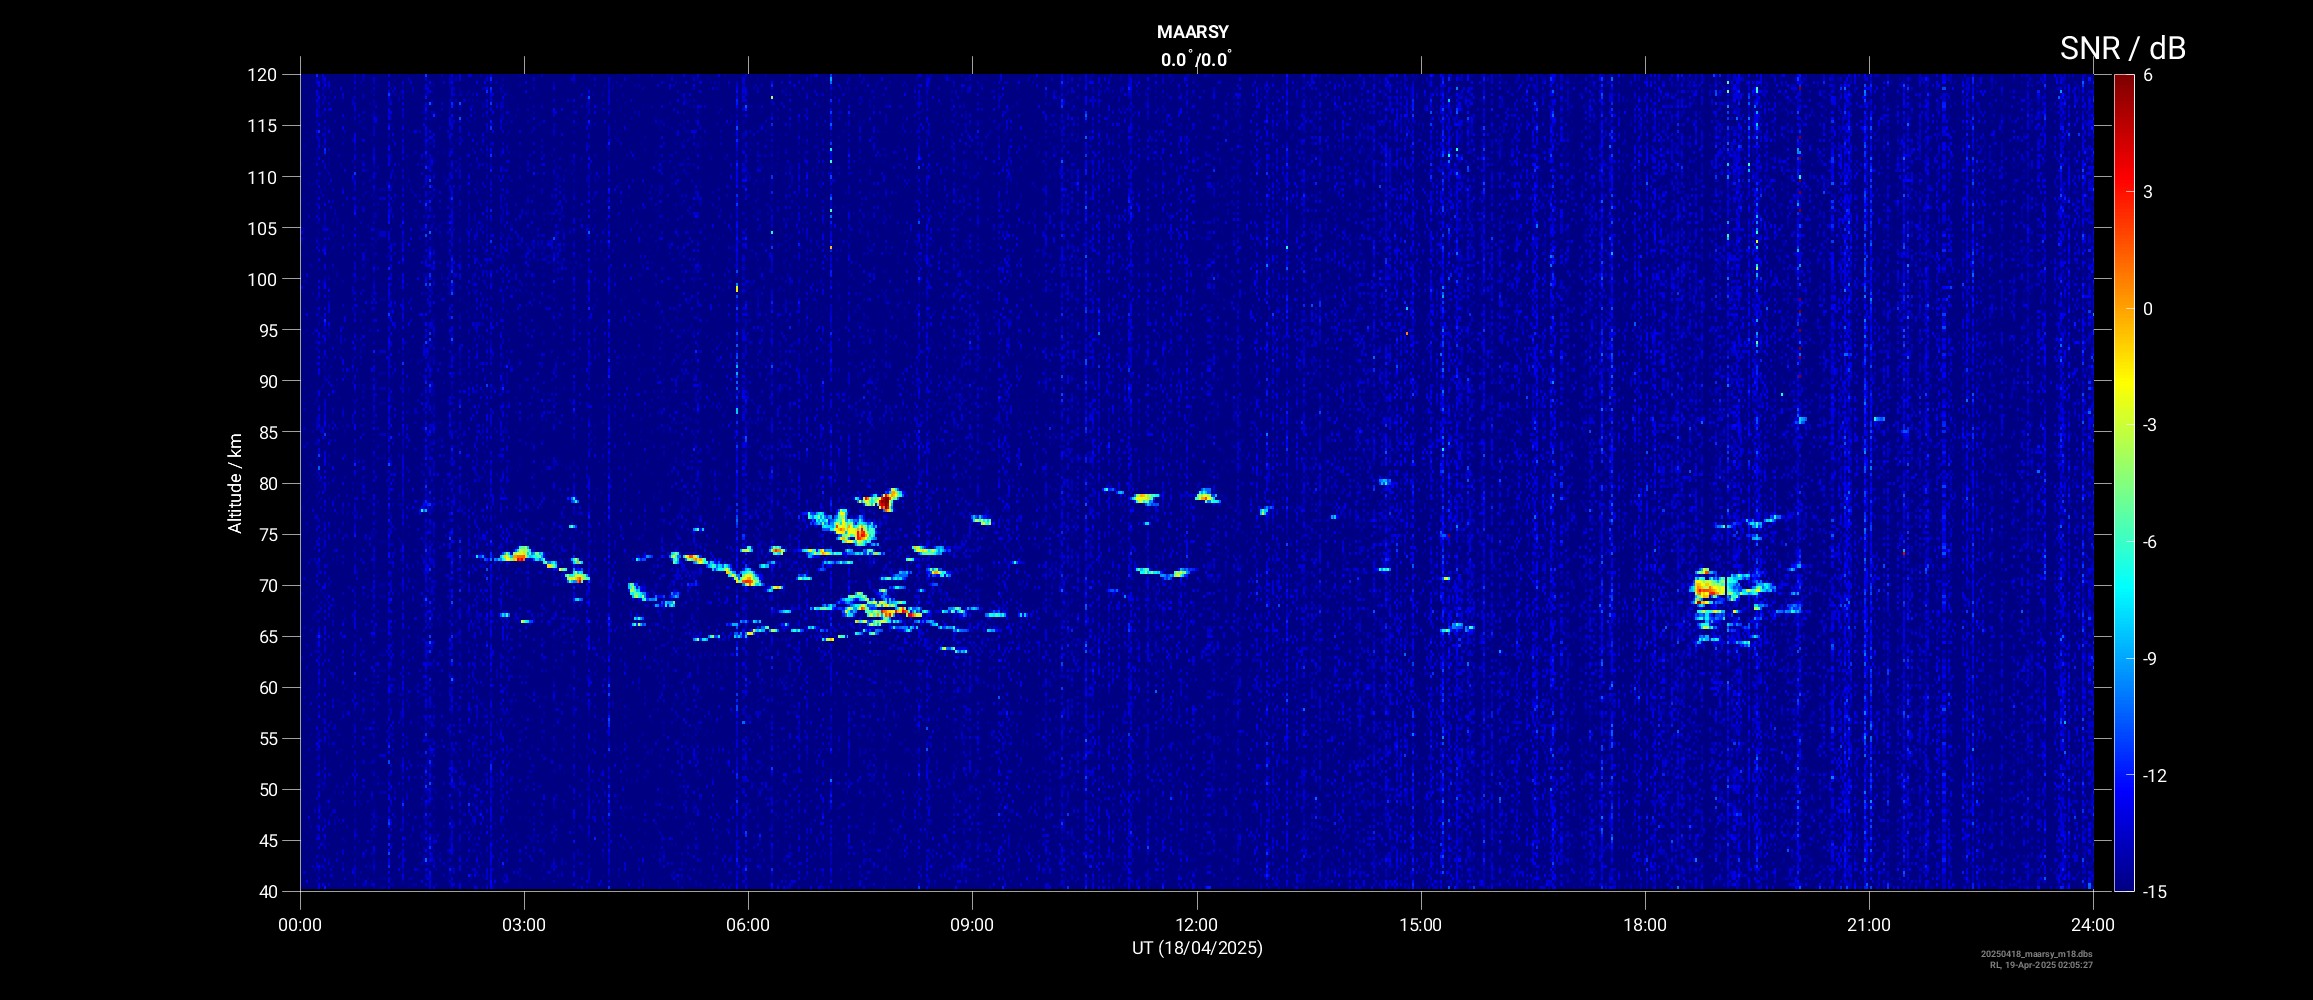Click the Altitude / km axis label
2313x1000 pixels.
(235, 483)
